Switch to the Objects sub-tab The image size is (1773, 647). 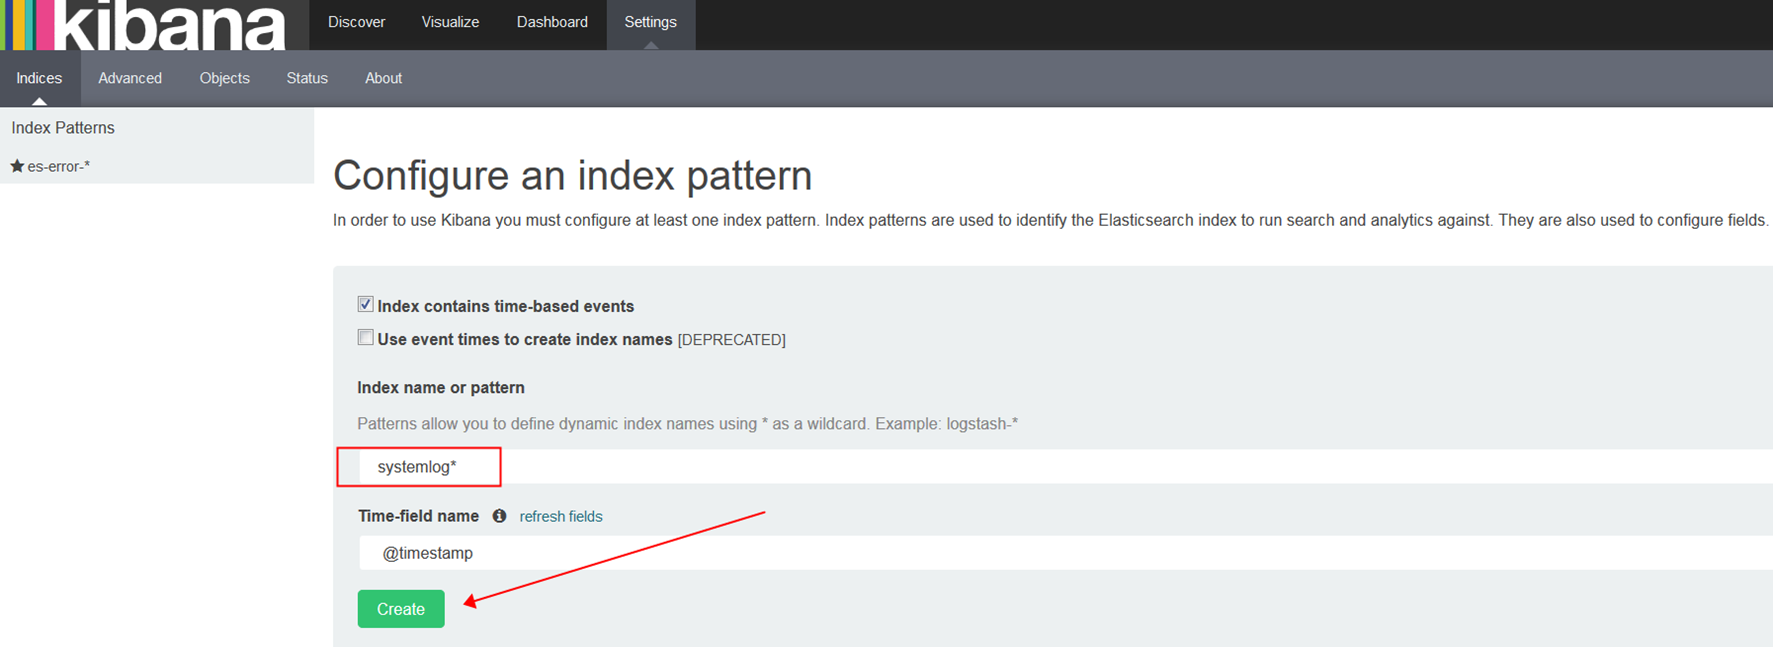point(224,78)
